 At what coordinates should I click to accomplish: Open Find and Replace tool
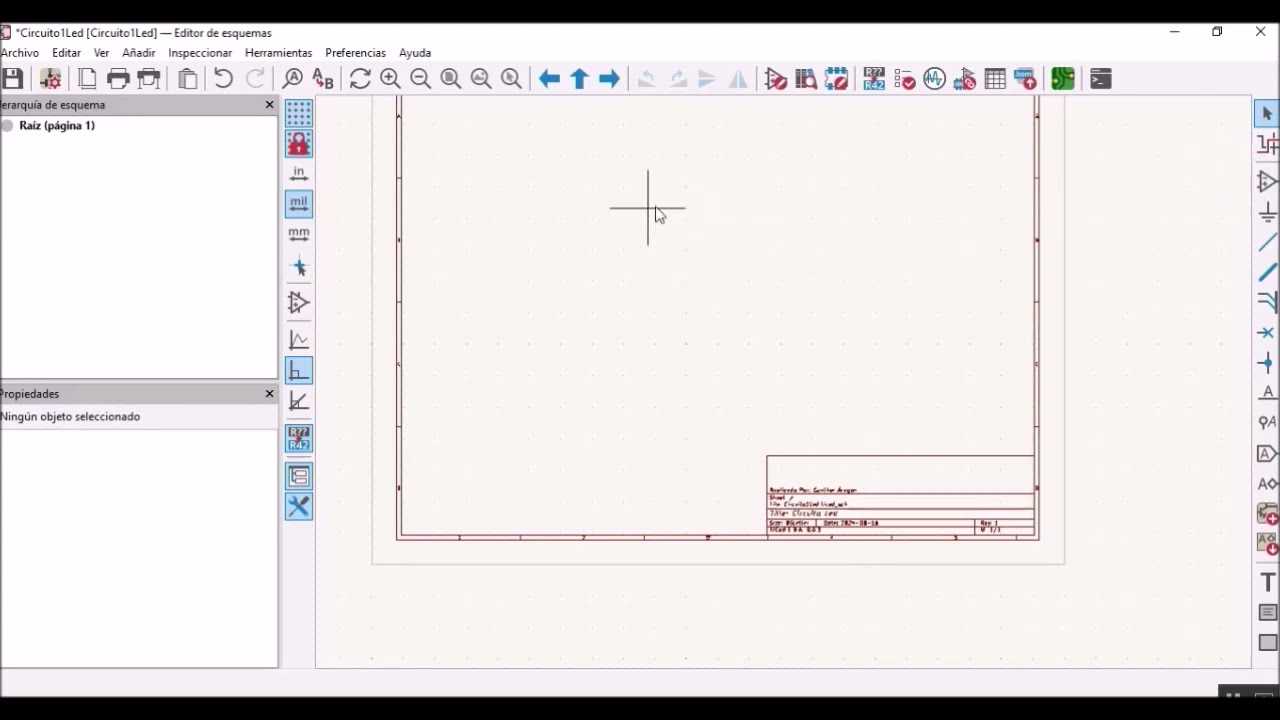322,79
